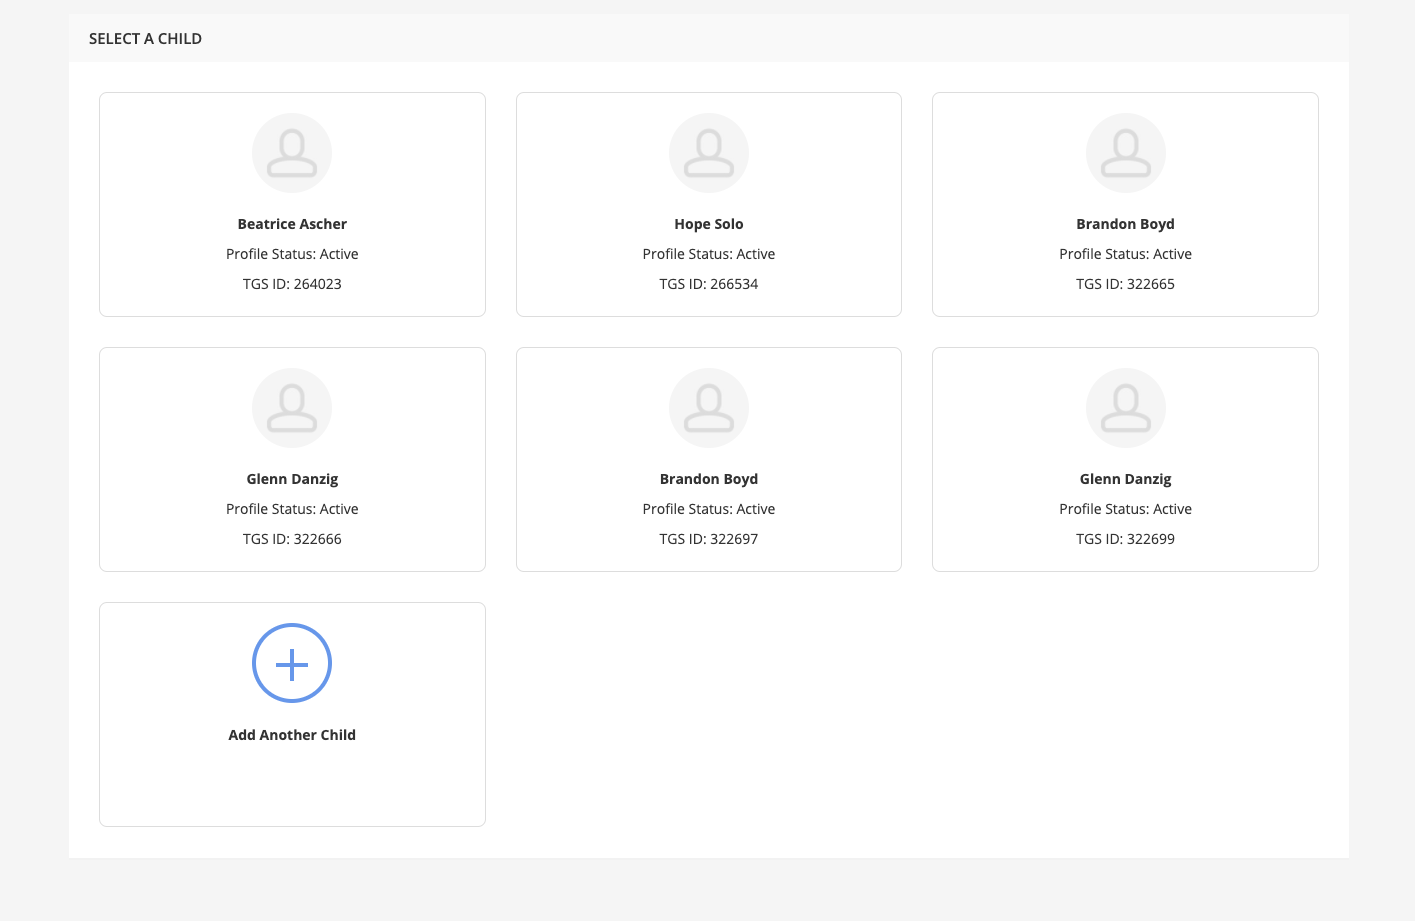Screen dimensions: 1415x921
Task: Click Beatrice Ascher's profile avatar icon
Action: click(x=292, y=153)
